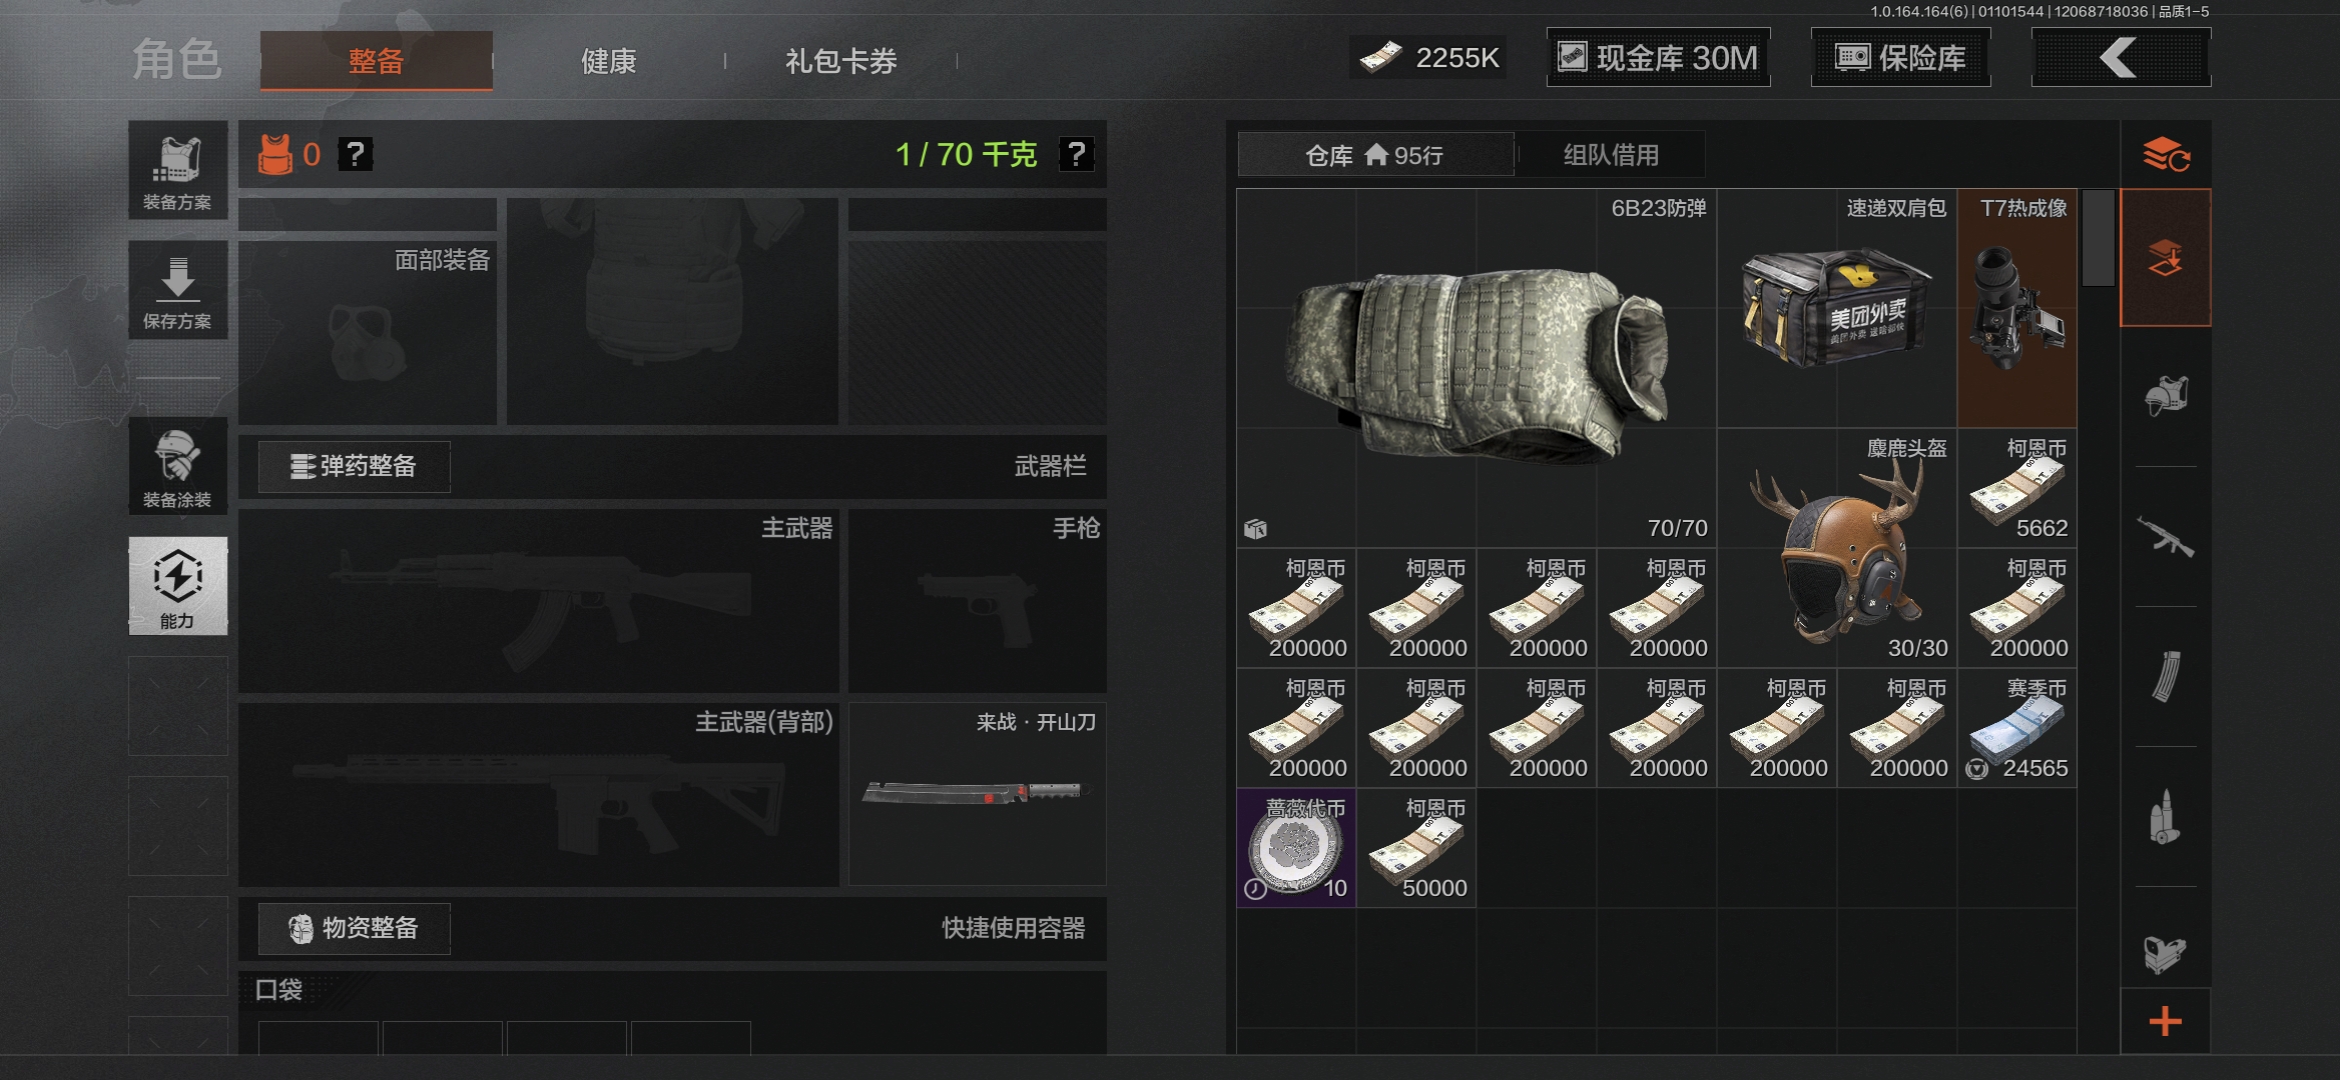Open the 装备方案 loadout icon
The height and width of the screenshot is (1080, 2340).
tap(178, 170)
